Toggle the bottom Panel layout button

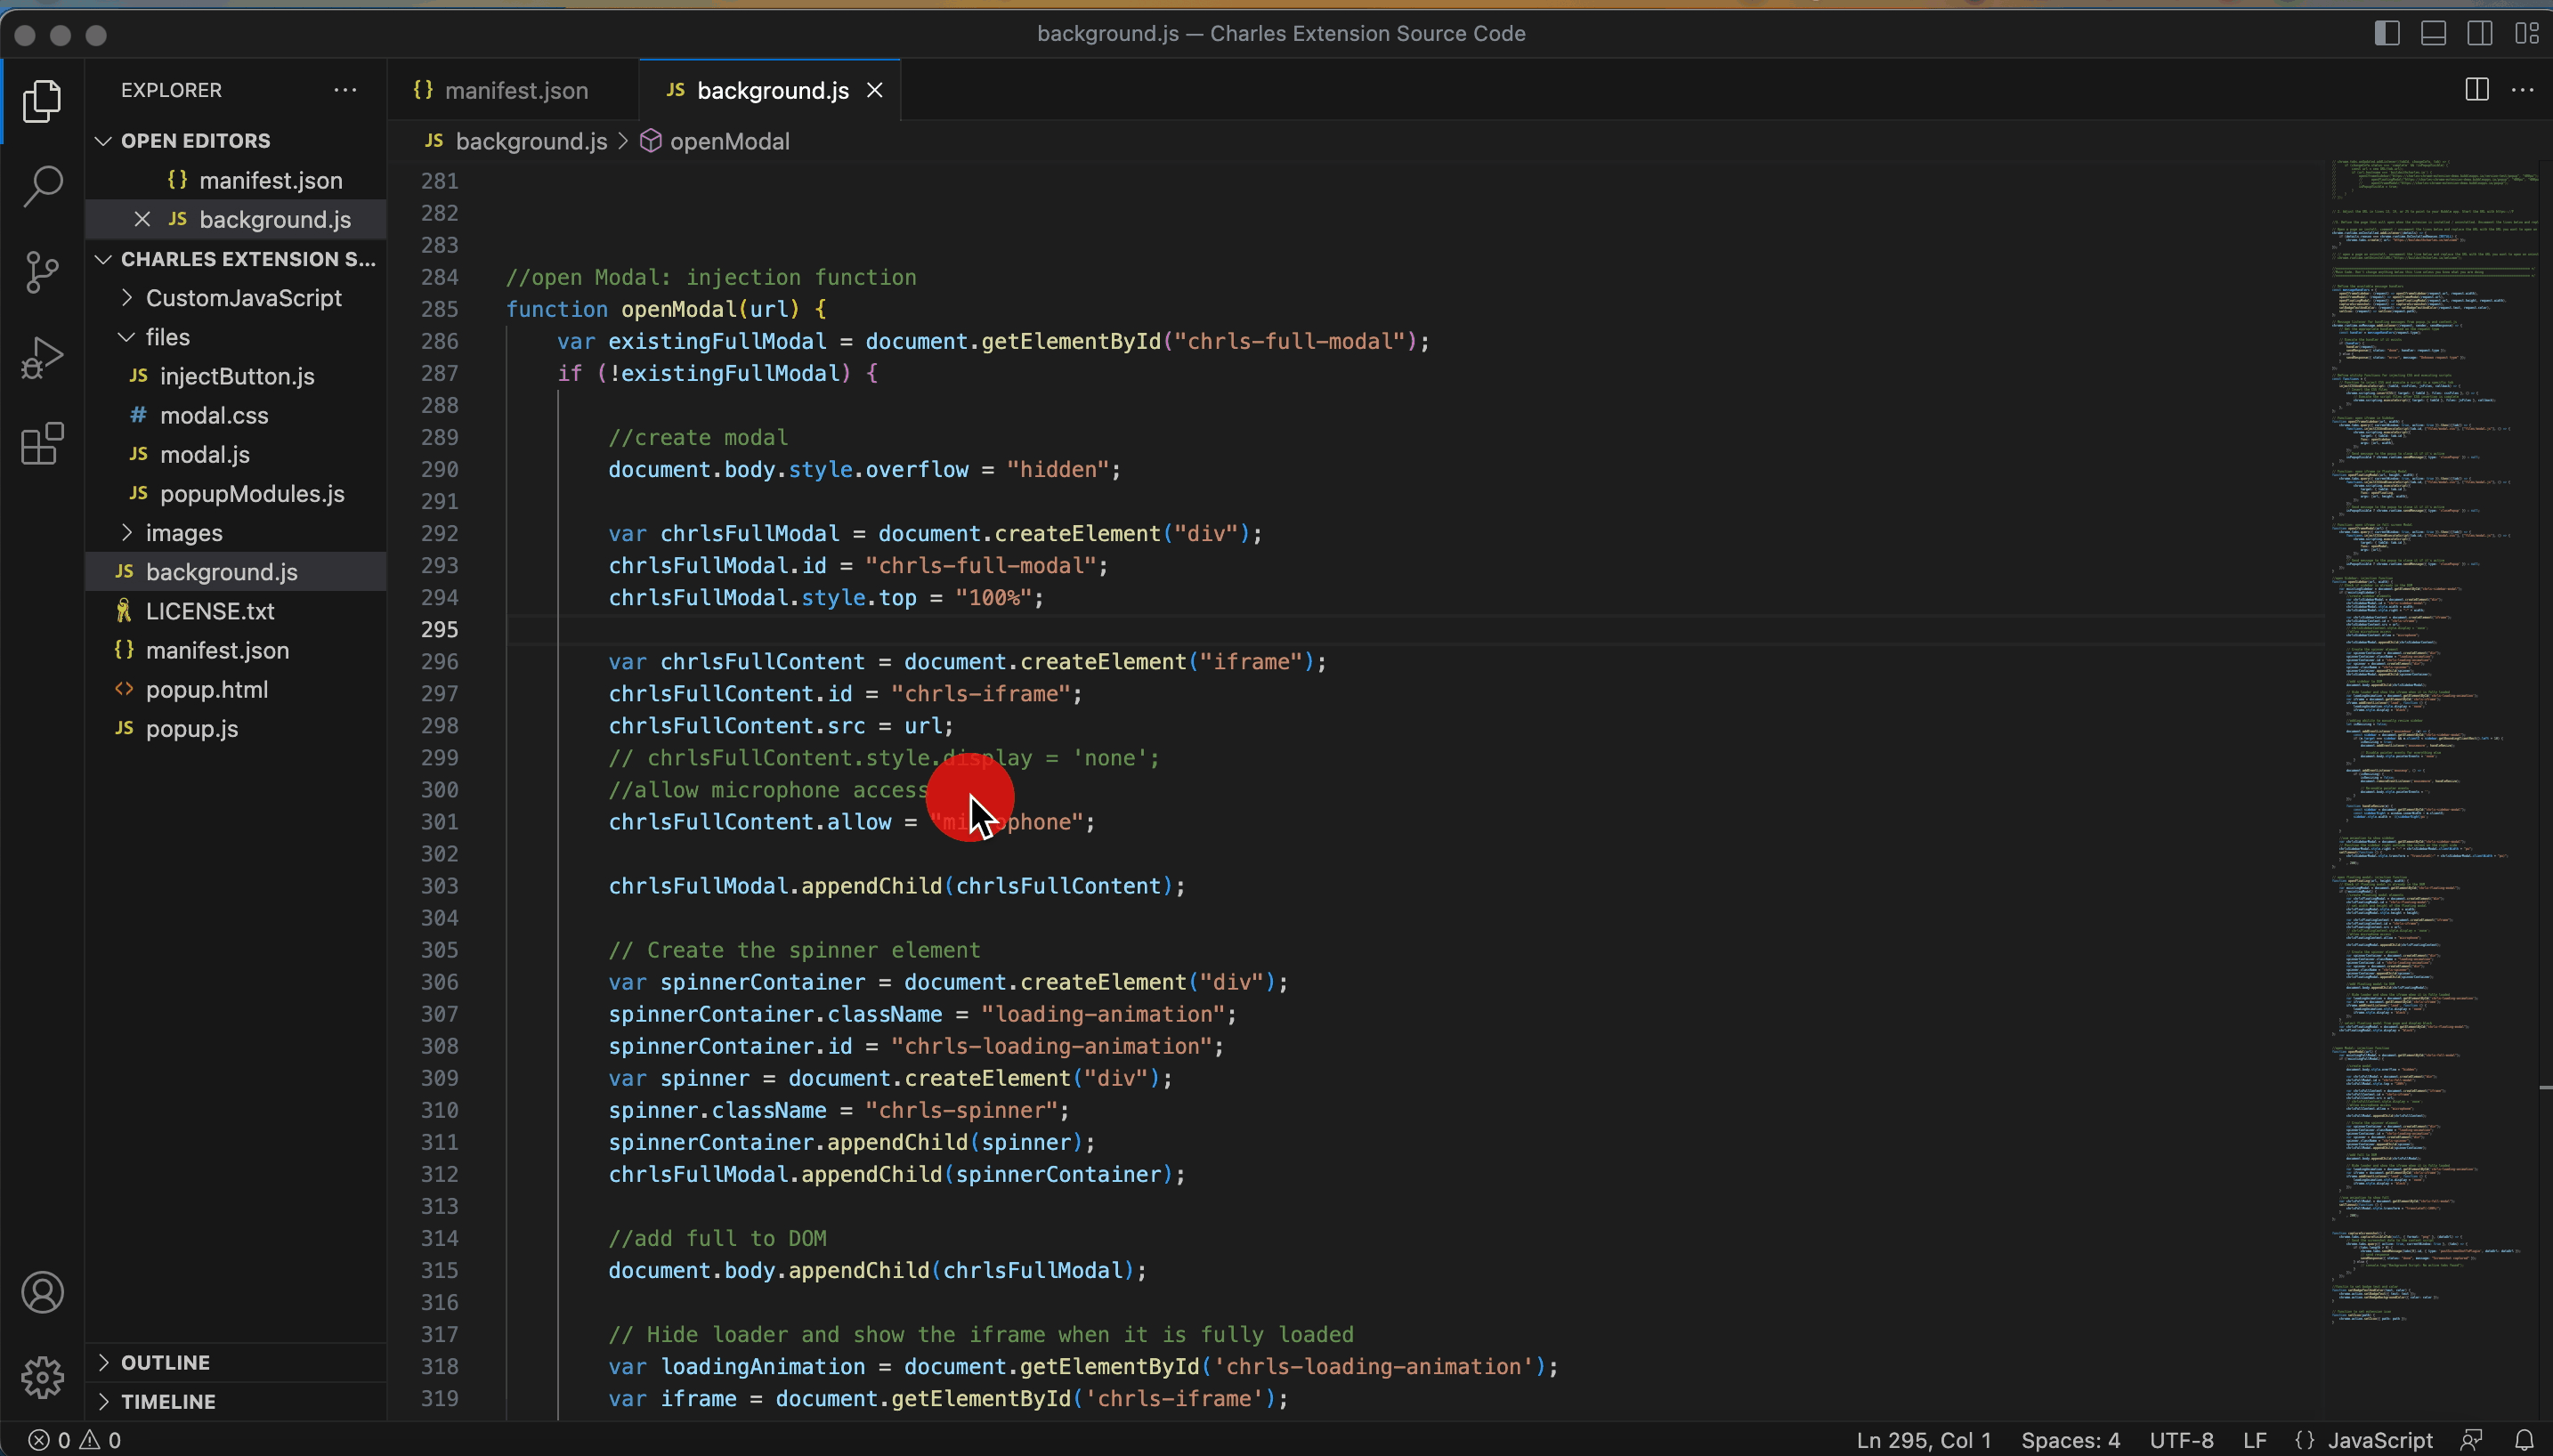2433,33
